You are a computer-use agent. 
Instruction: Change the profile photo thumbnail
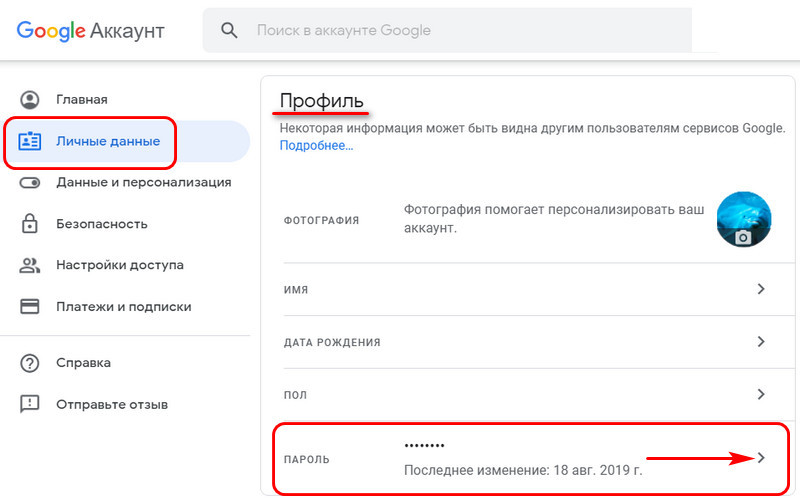coord(744,219)
